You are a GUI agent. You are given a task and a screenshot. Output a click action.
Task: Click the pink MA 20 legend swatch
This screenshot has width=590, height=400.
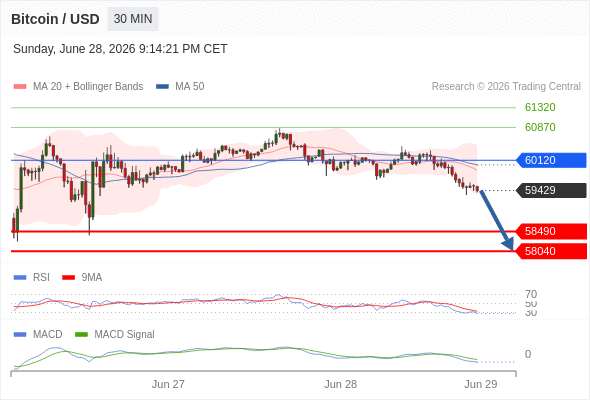pos(20,87)
